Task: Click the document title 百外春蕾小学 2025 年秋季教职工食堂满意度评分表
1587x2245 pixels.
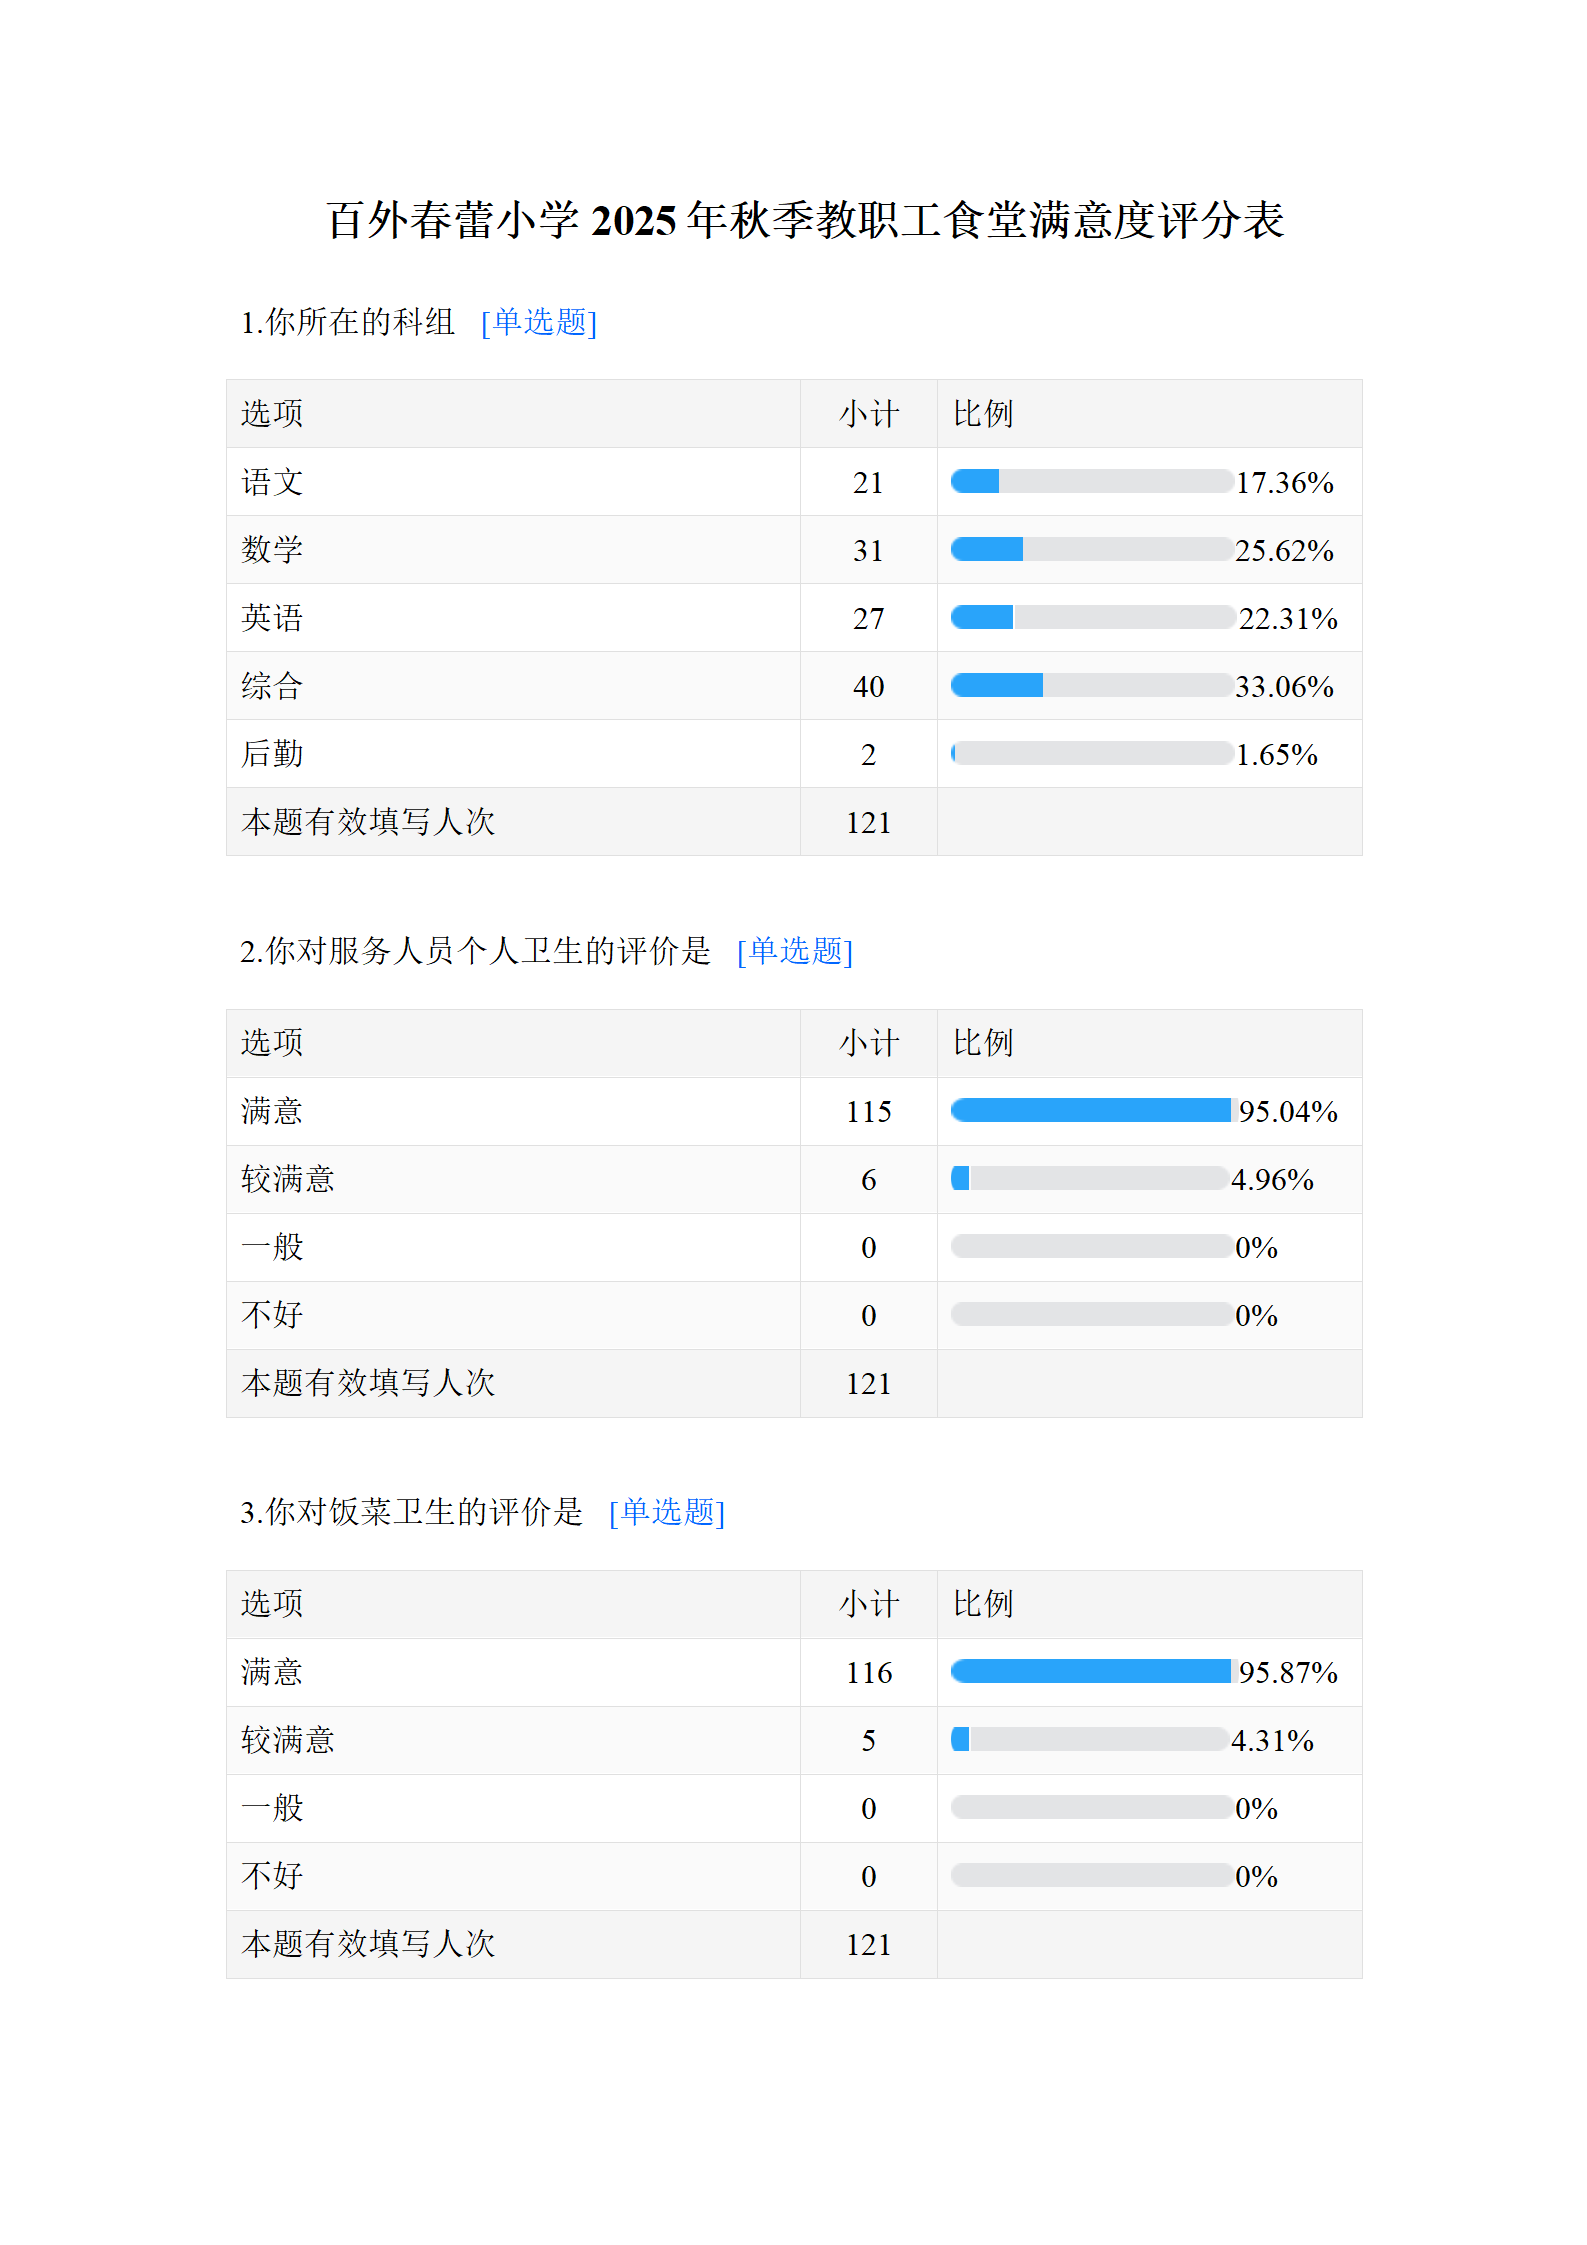Action: tap(805, 221)
